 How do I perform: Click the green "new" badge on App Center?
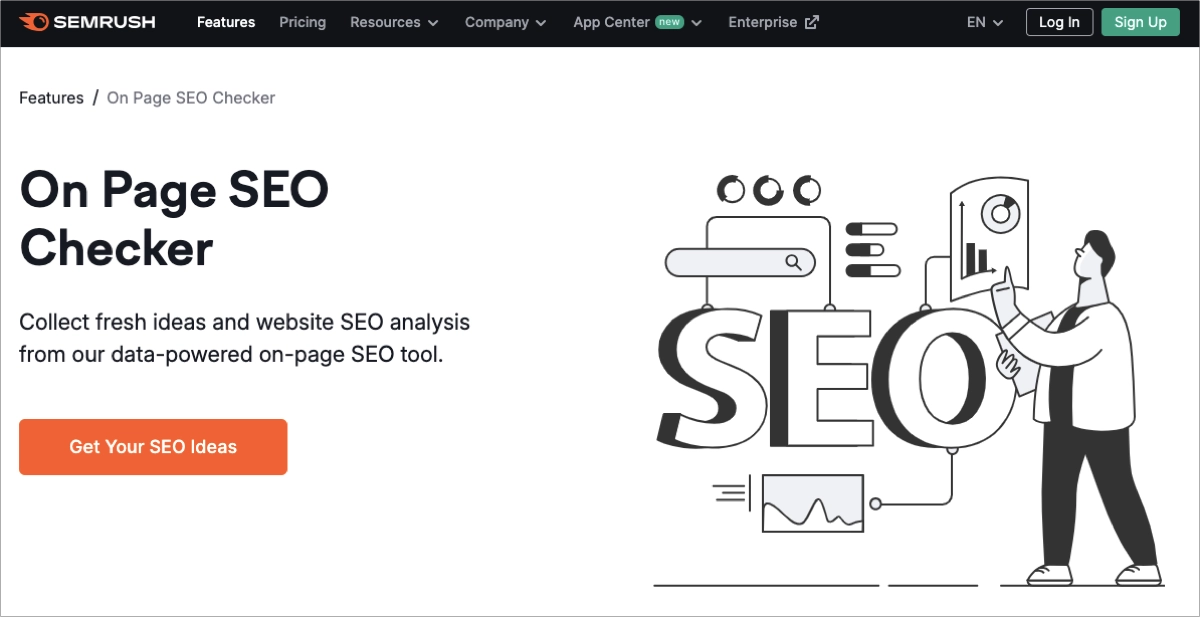pos(672,21)
